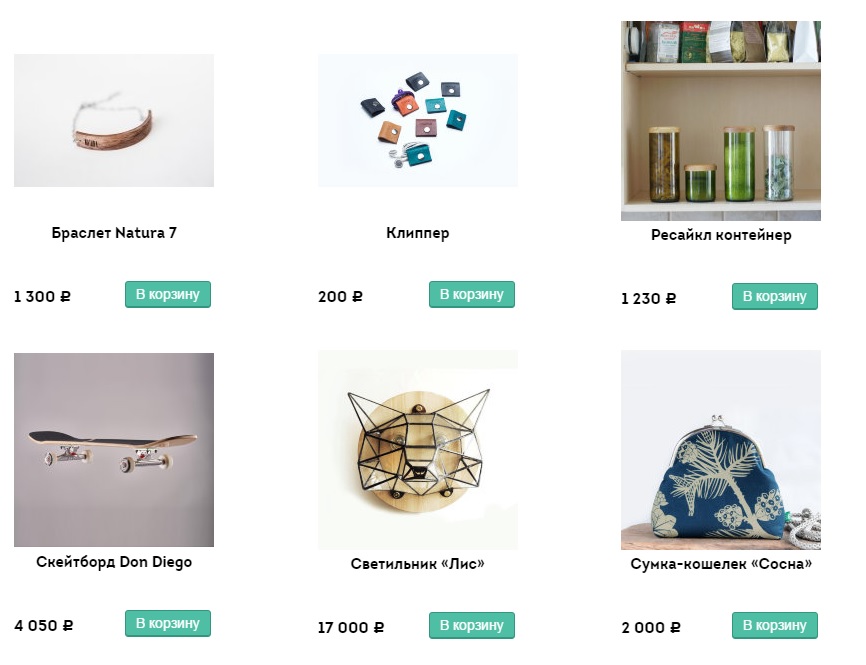Click the 17 000 ₽ price
This screenshot has height=665, width=866.
point(351,628)
